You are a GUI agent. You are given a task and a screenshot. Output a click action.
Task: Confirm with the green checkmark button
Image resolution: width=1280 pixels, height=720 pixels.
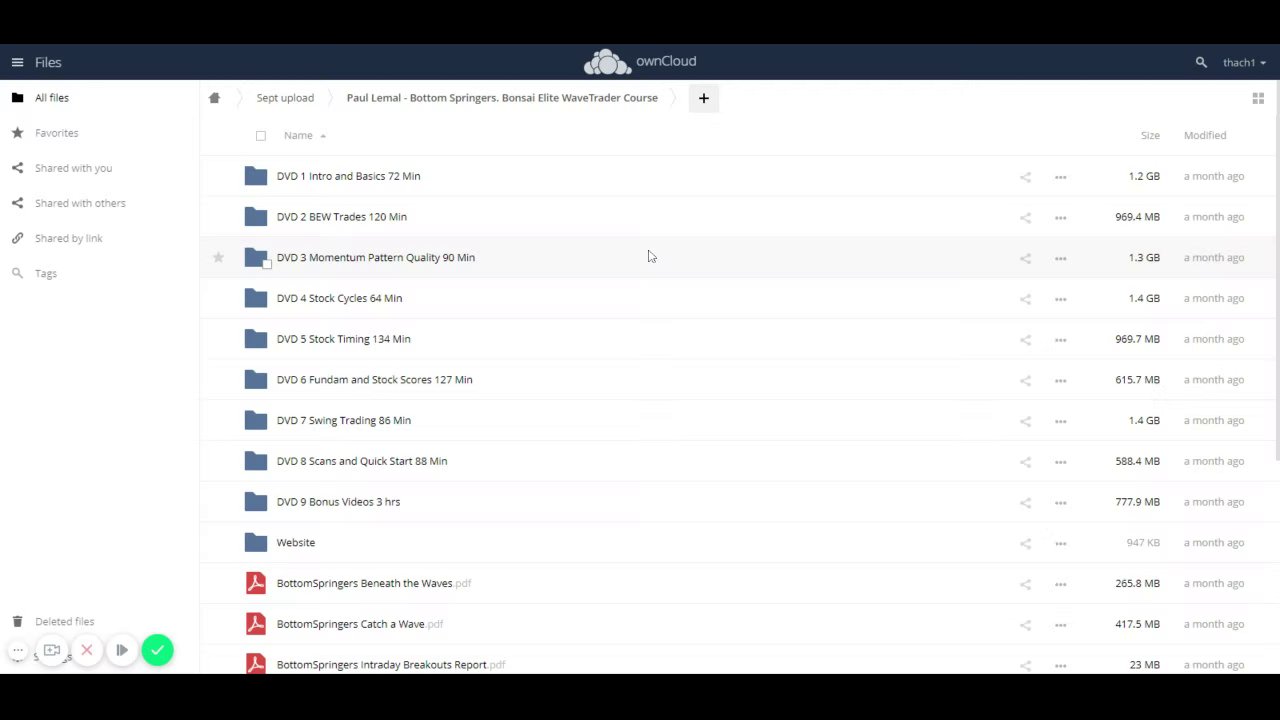[157, 650]
